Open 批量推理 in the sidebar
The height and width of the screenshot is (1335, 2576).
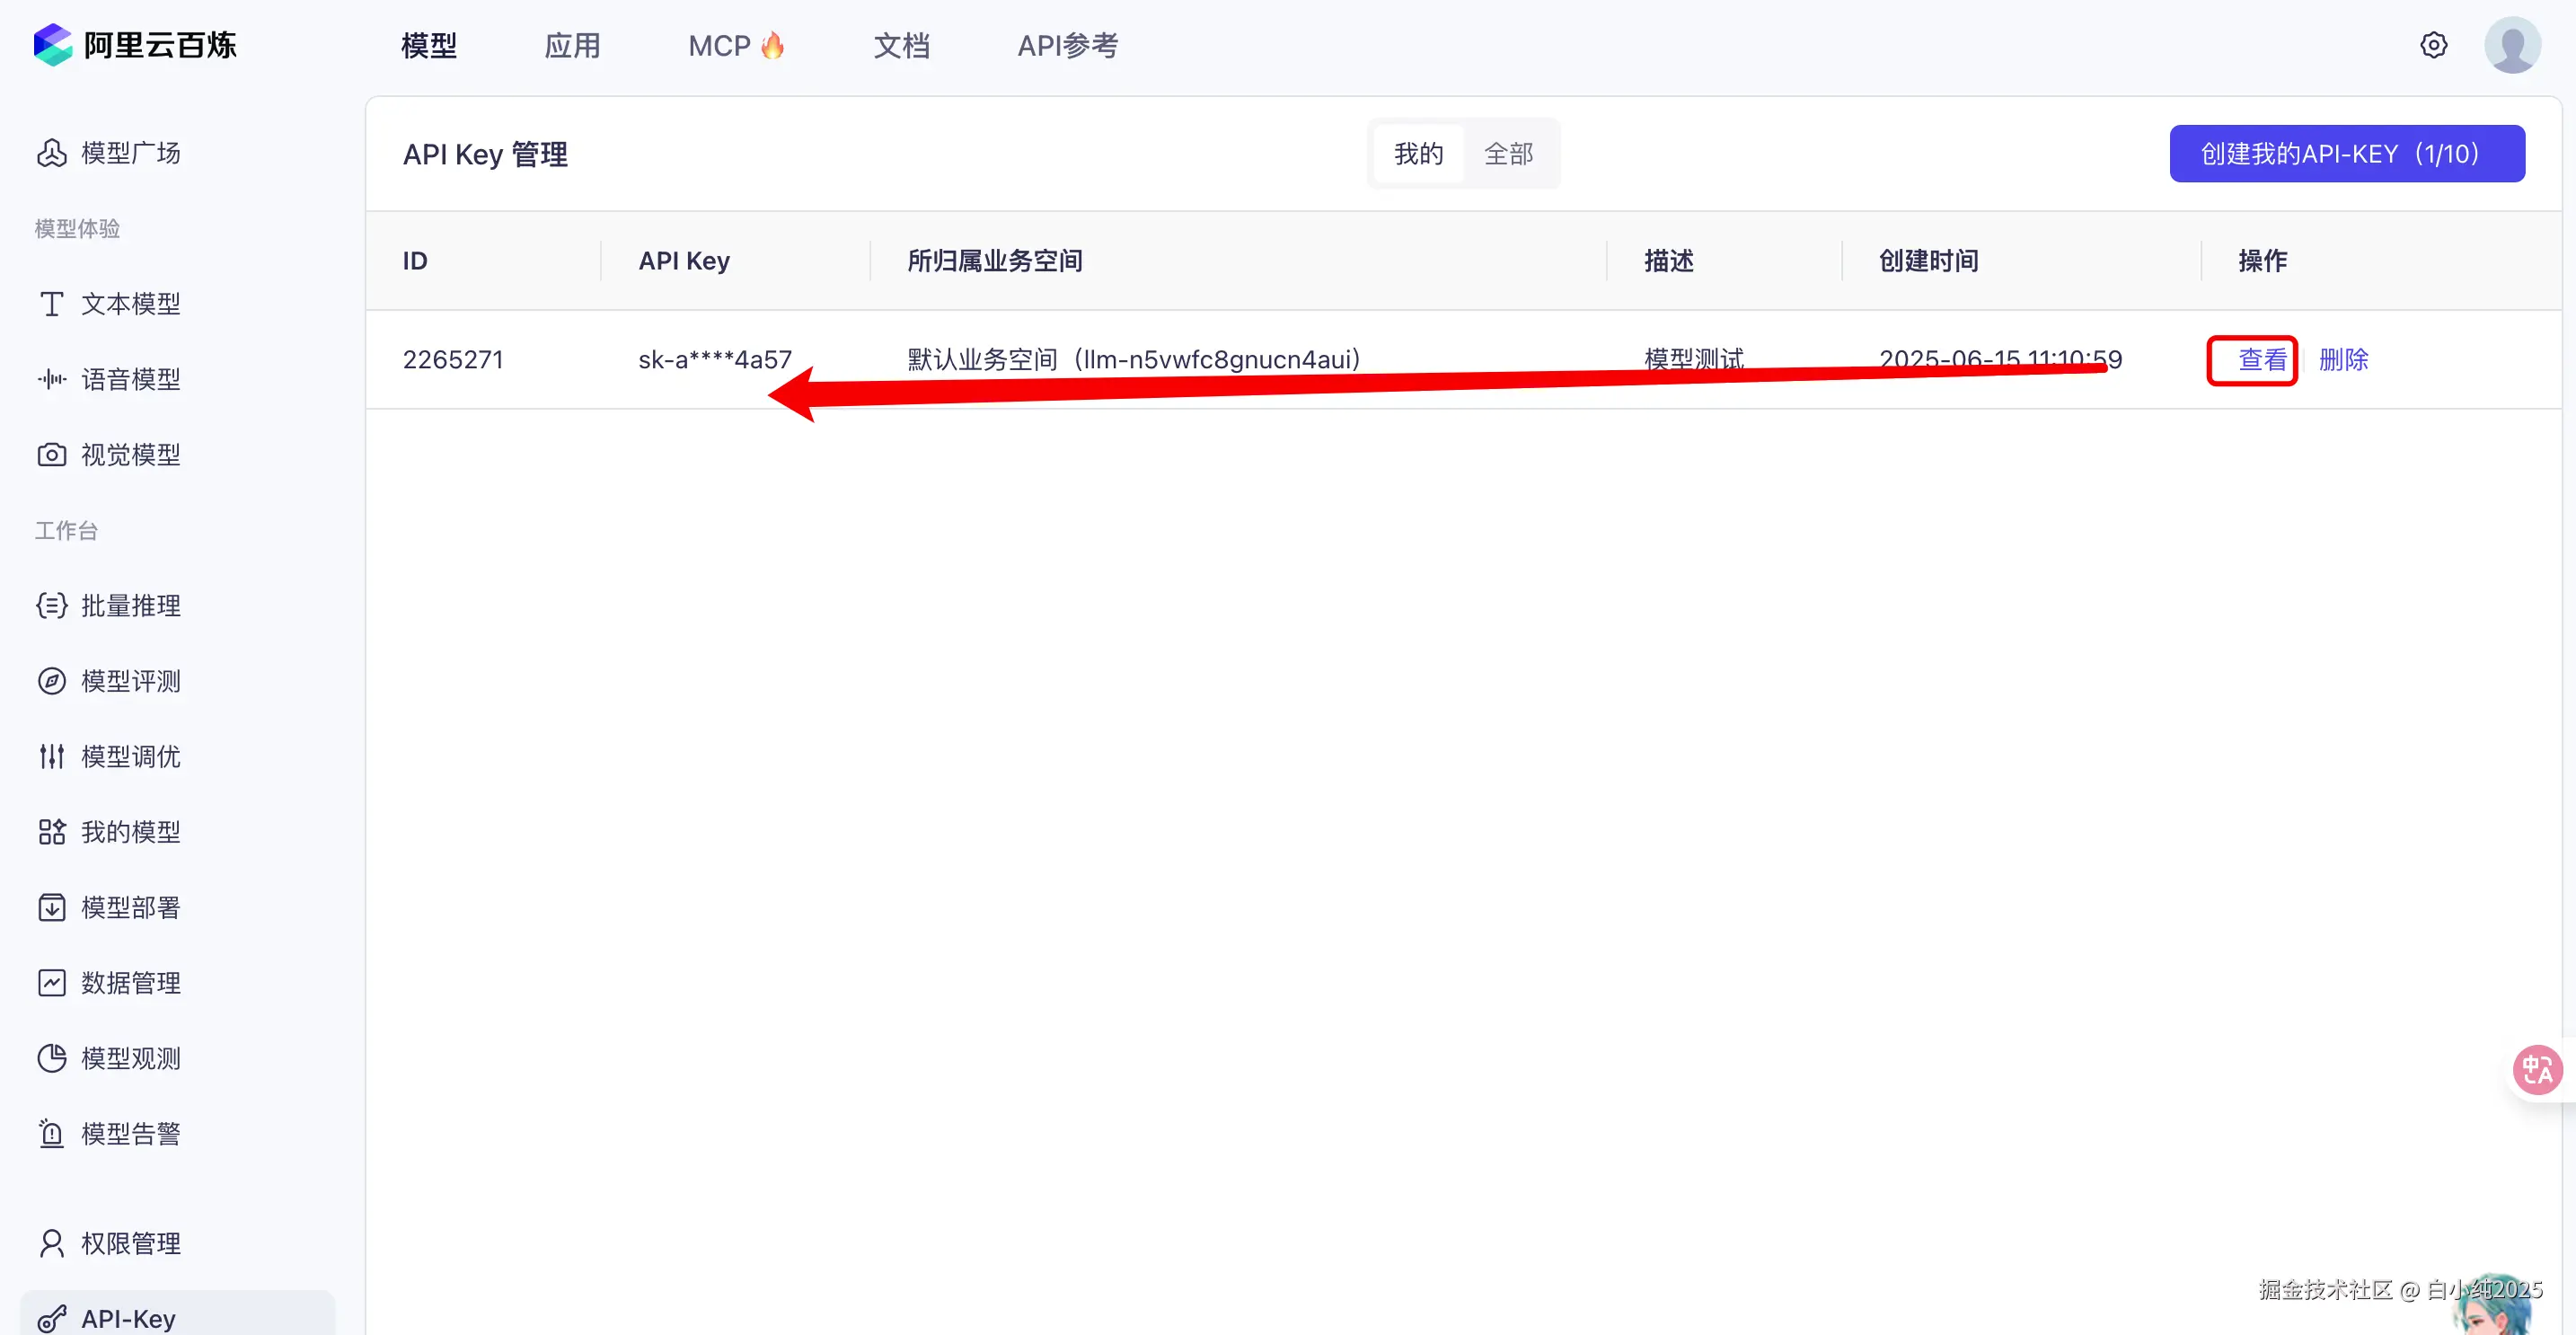tap(130, 606)
